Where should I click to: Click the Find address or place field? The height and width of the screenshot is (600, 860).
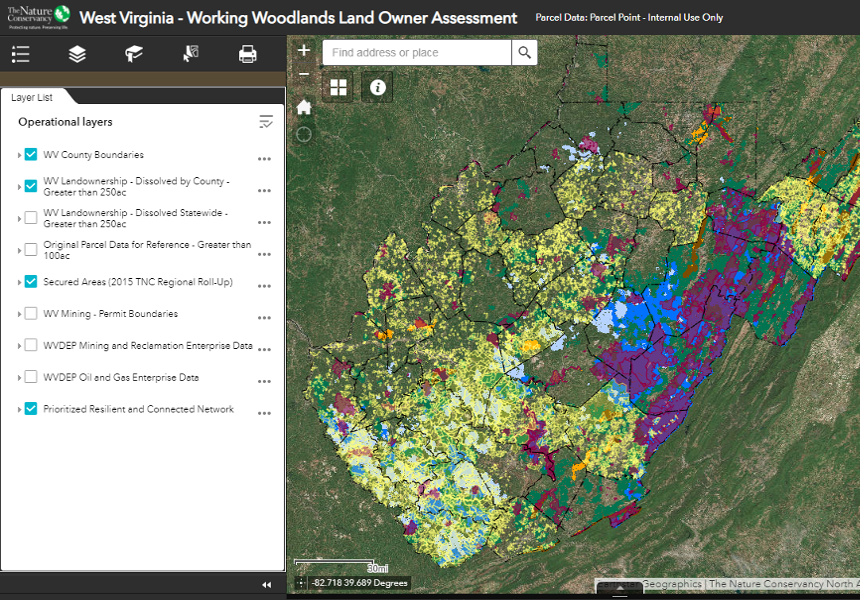417,52
